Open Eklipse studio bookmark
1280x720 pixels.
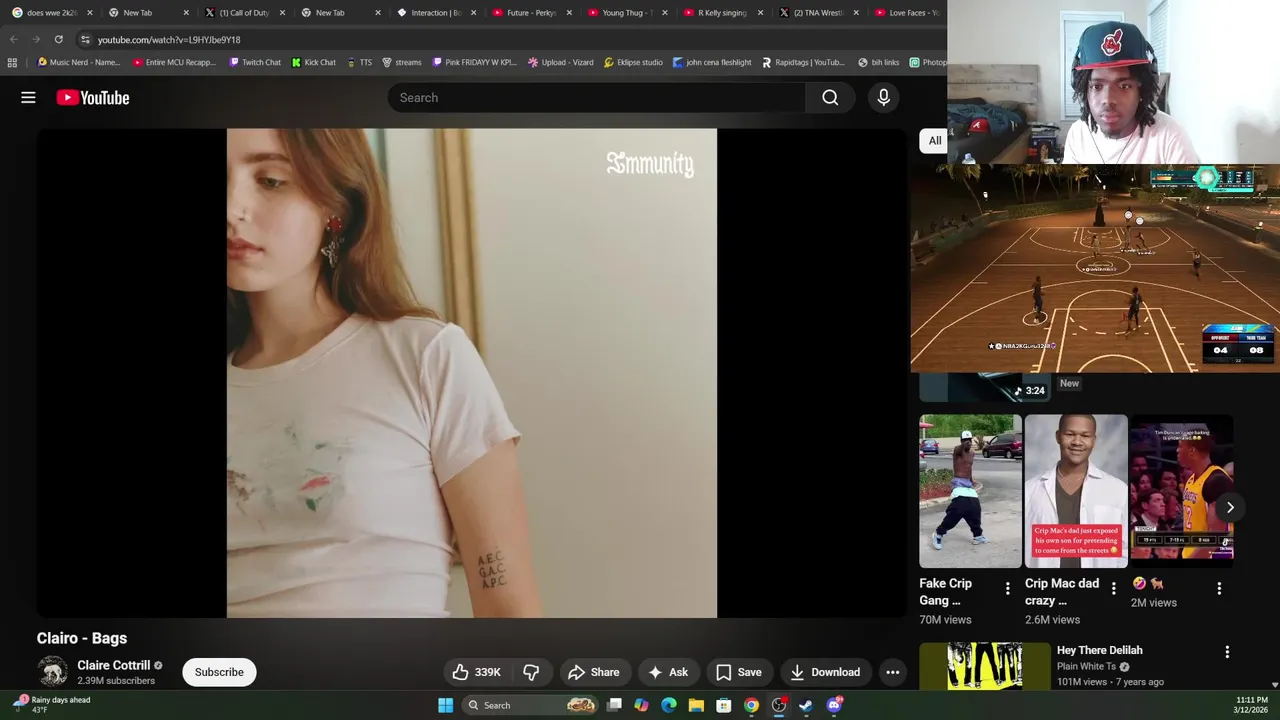click(x=633, y=62)
